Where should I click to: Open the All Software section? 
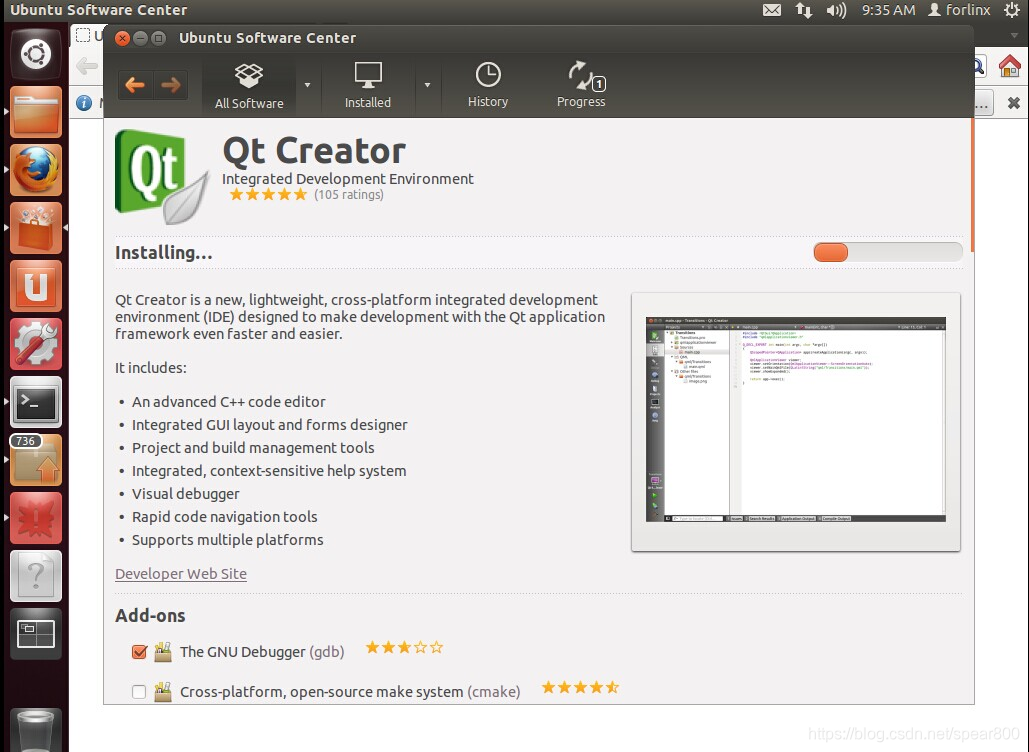[x=249, y=86]
